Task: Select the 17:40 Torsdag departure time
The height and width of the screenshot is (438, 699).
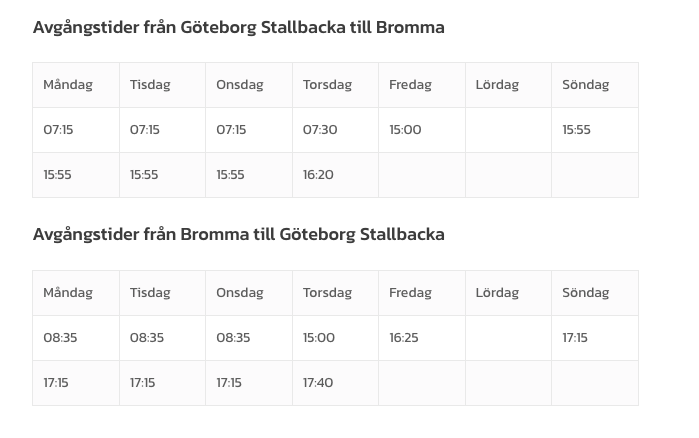Action: pyautogui.click(x=318, y=383)
